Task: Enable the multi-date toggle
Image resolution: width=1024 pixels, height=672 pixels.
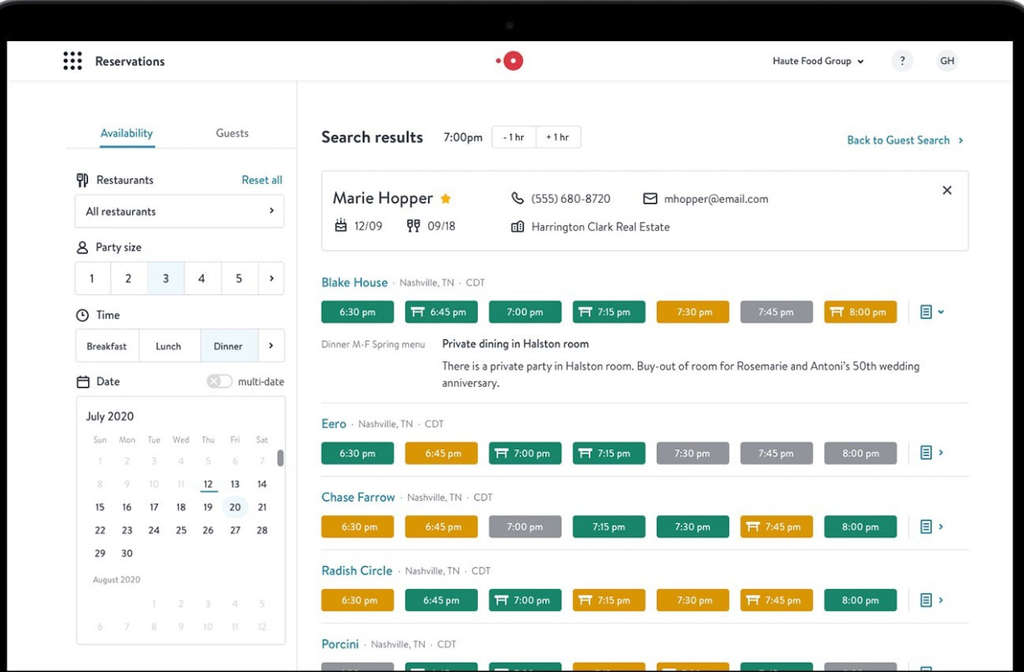Action: point(222,381)
